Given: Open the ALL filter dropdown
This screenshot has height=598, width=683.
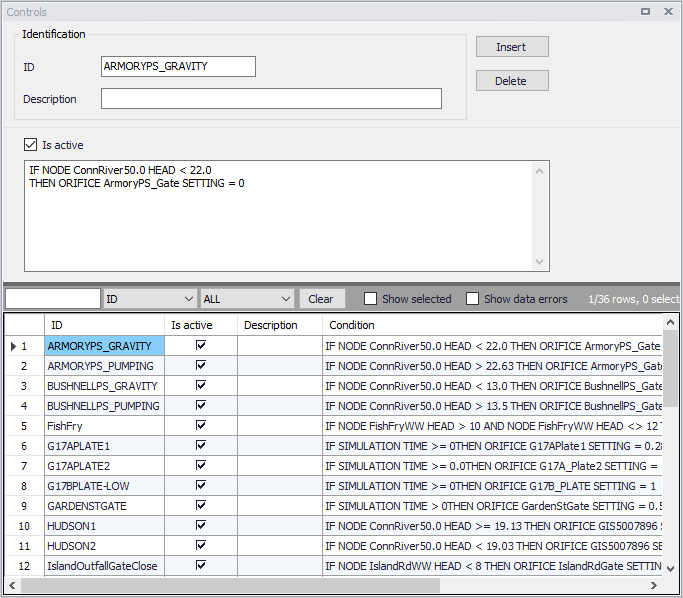Looking at the screenshot, I should [246, 299].
